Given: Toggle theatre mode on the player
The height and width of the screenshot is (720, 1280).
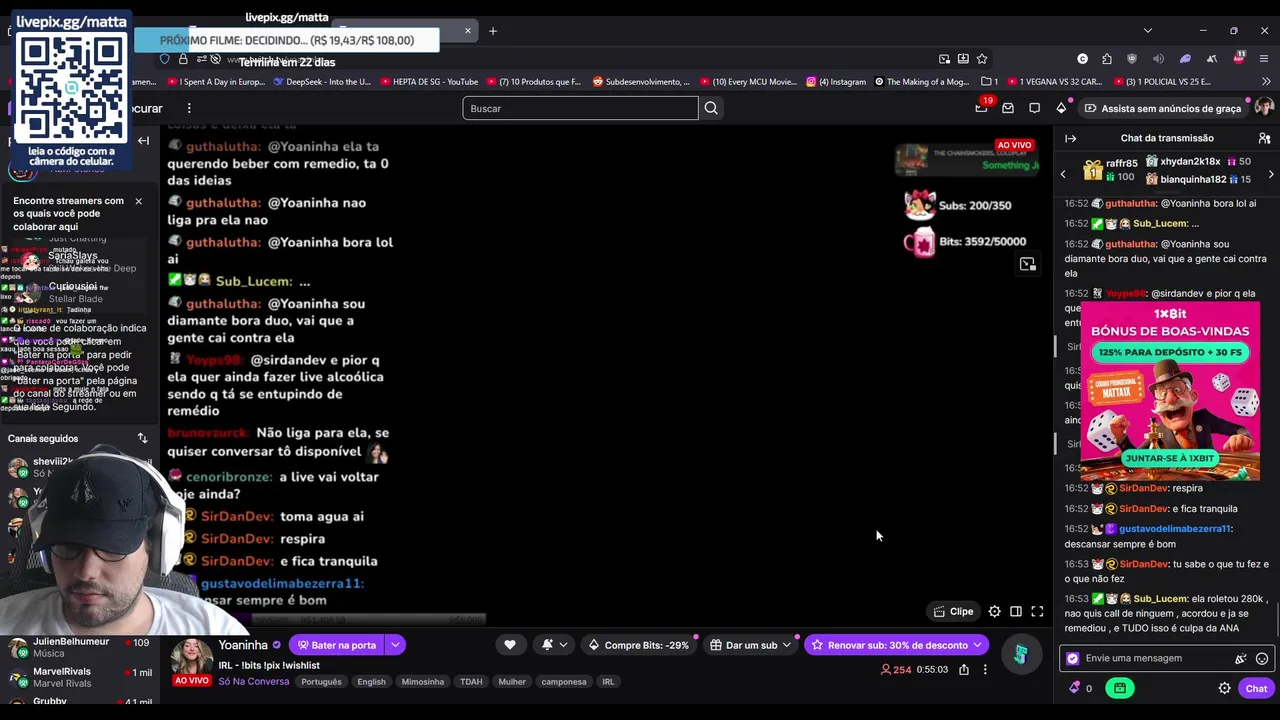Looking at the screenshot, I should (x=1016, y=612).
